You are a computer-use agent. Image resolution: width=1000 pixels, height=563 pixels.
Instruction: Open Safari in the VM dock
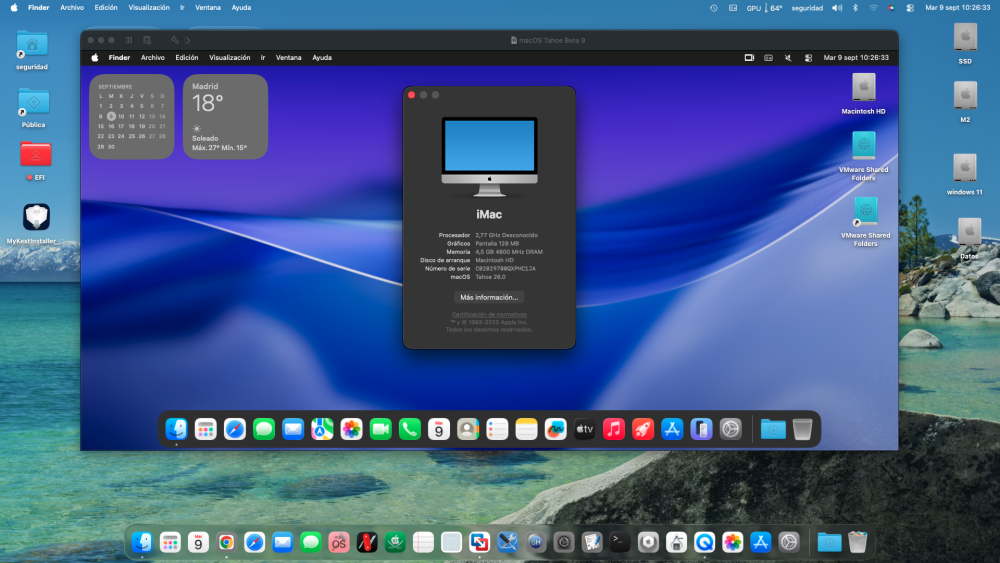click(x=235, y=429)
